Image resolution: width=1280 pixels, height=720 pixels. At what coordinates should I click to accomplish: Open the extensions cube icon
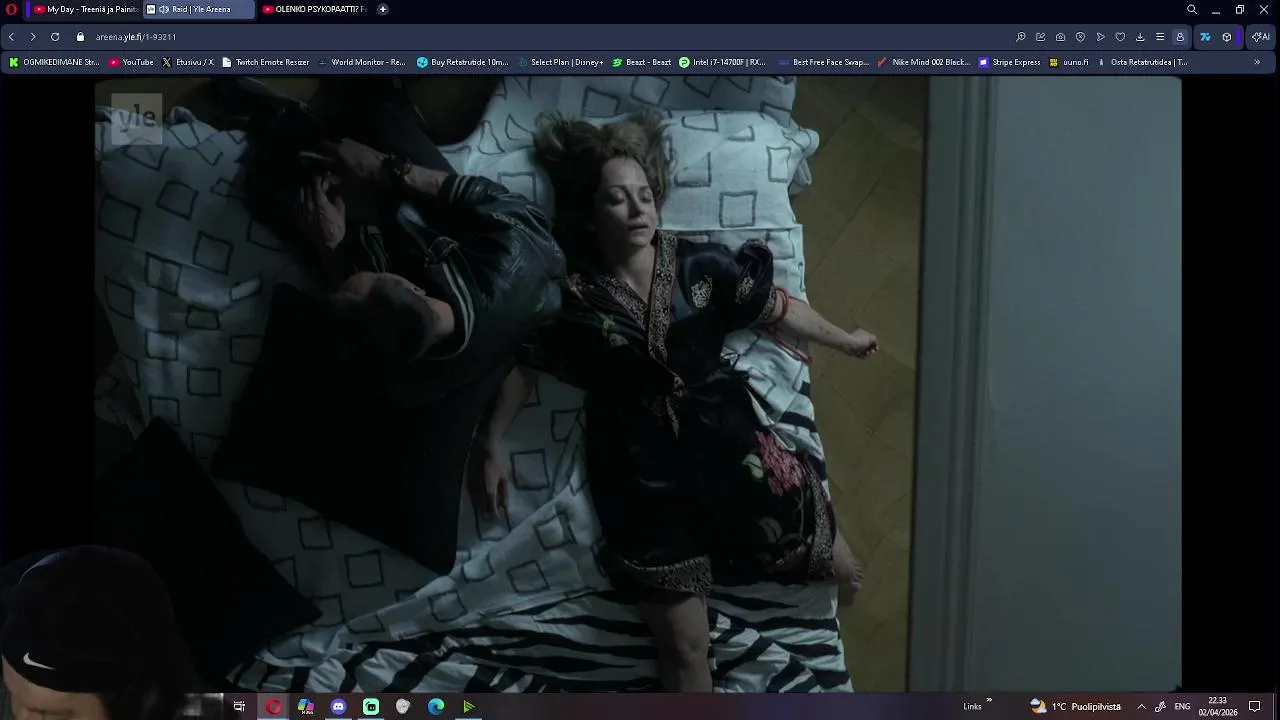[1227, 37]
